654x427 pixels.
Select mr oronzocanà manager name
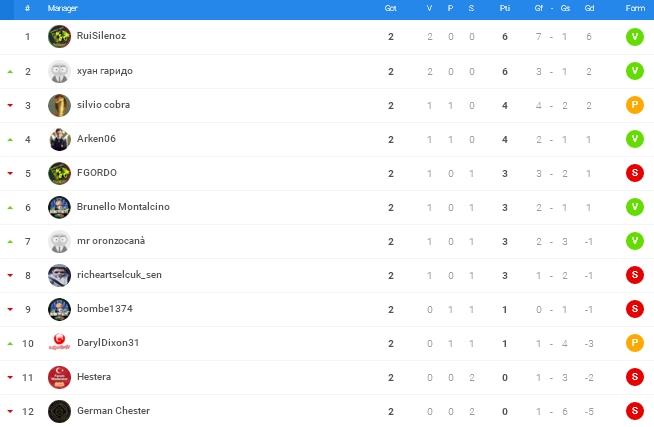(x=110, y=241)
